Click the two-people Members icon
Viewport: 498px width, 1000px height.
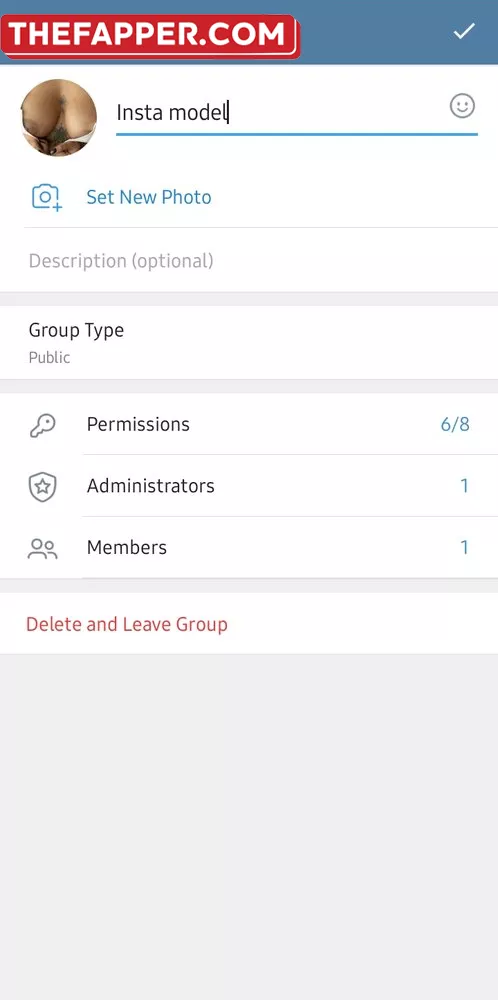(x=43, y=548)
